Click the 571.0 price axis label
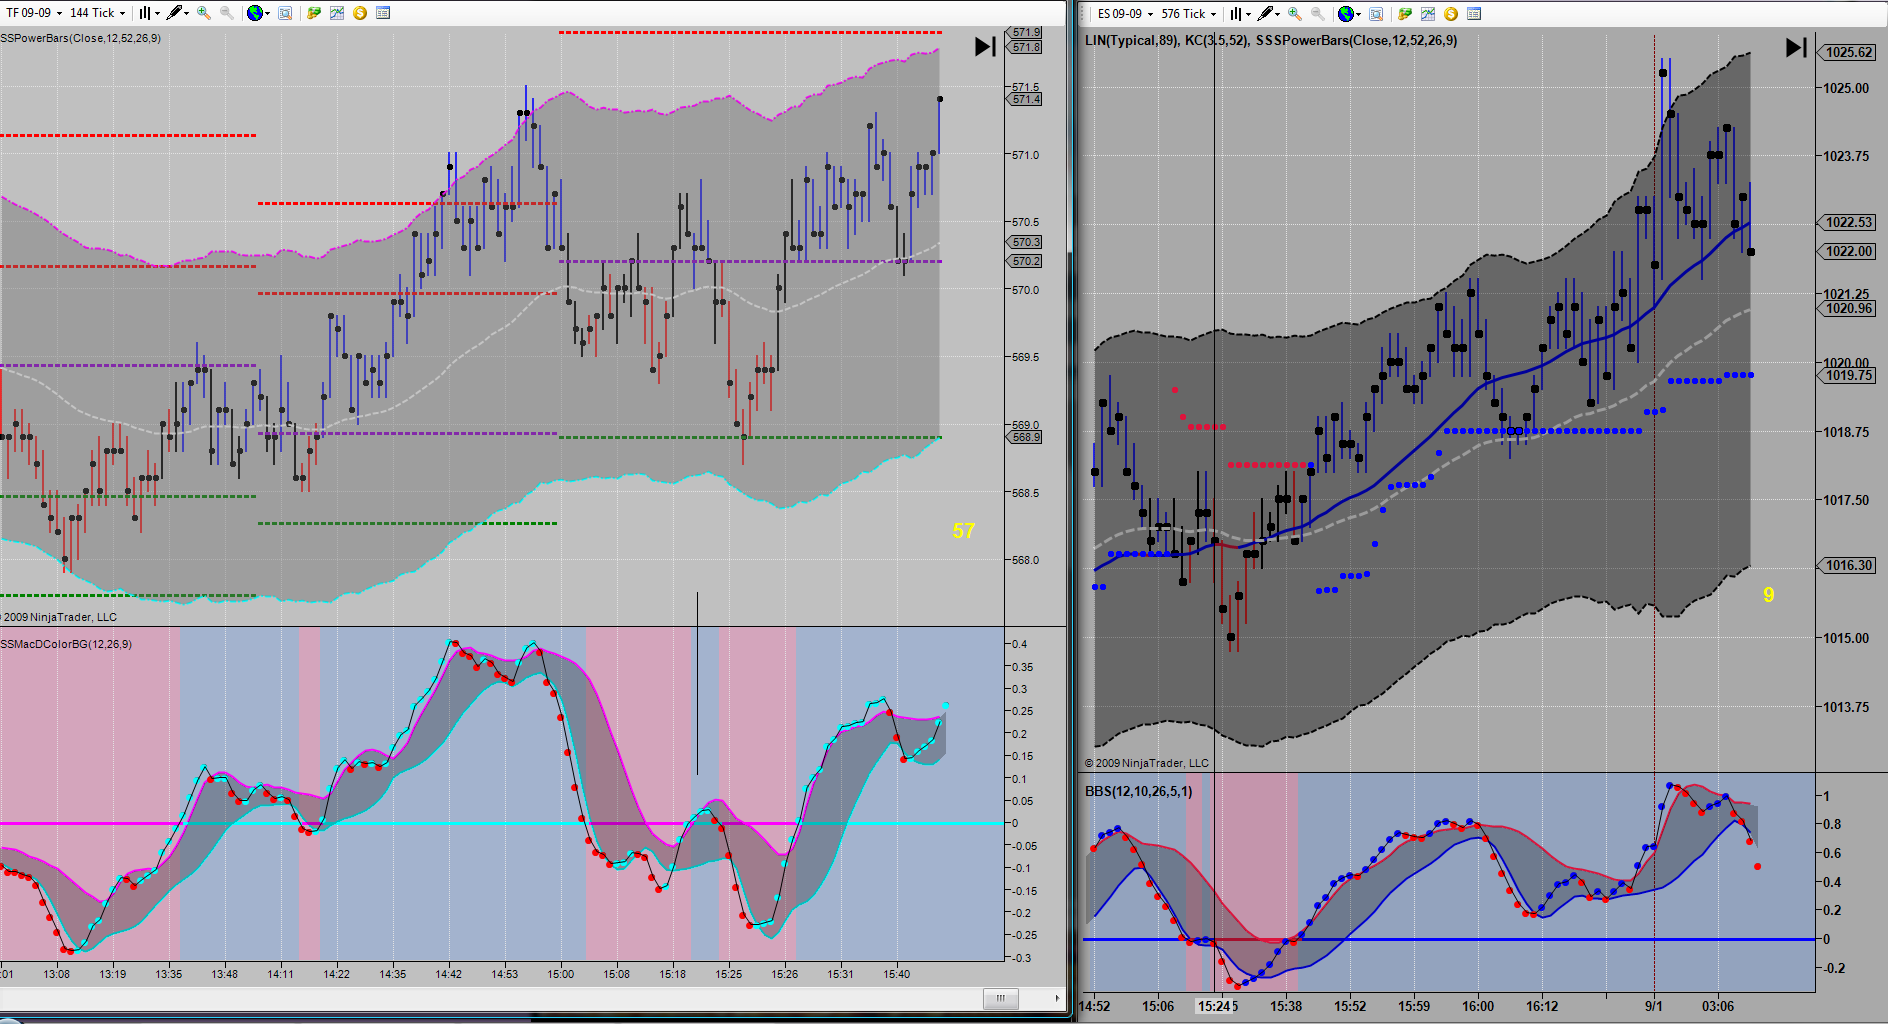This screenshot has height=1024, width=1888. pyautogui.click(x=1025, y=155)
